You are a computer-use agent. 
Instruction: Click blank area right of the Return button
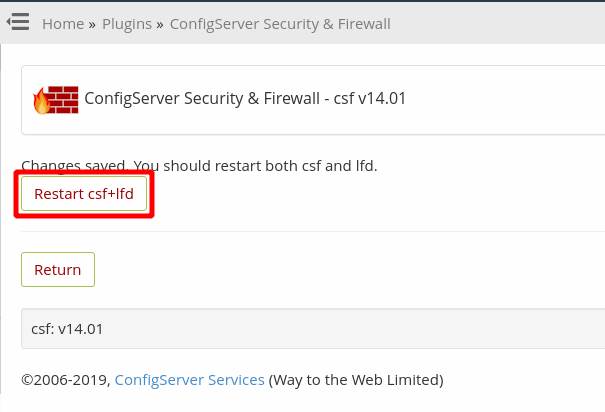coord(350,270)
